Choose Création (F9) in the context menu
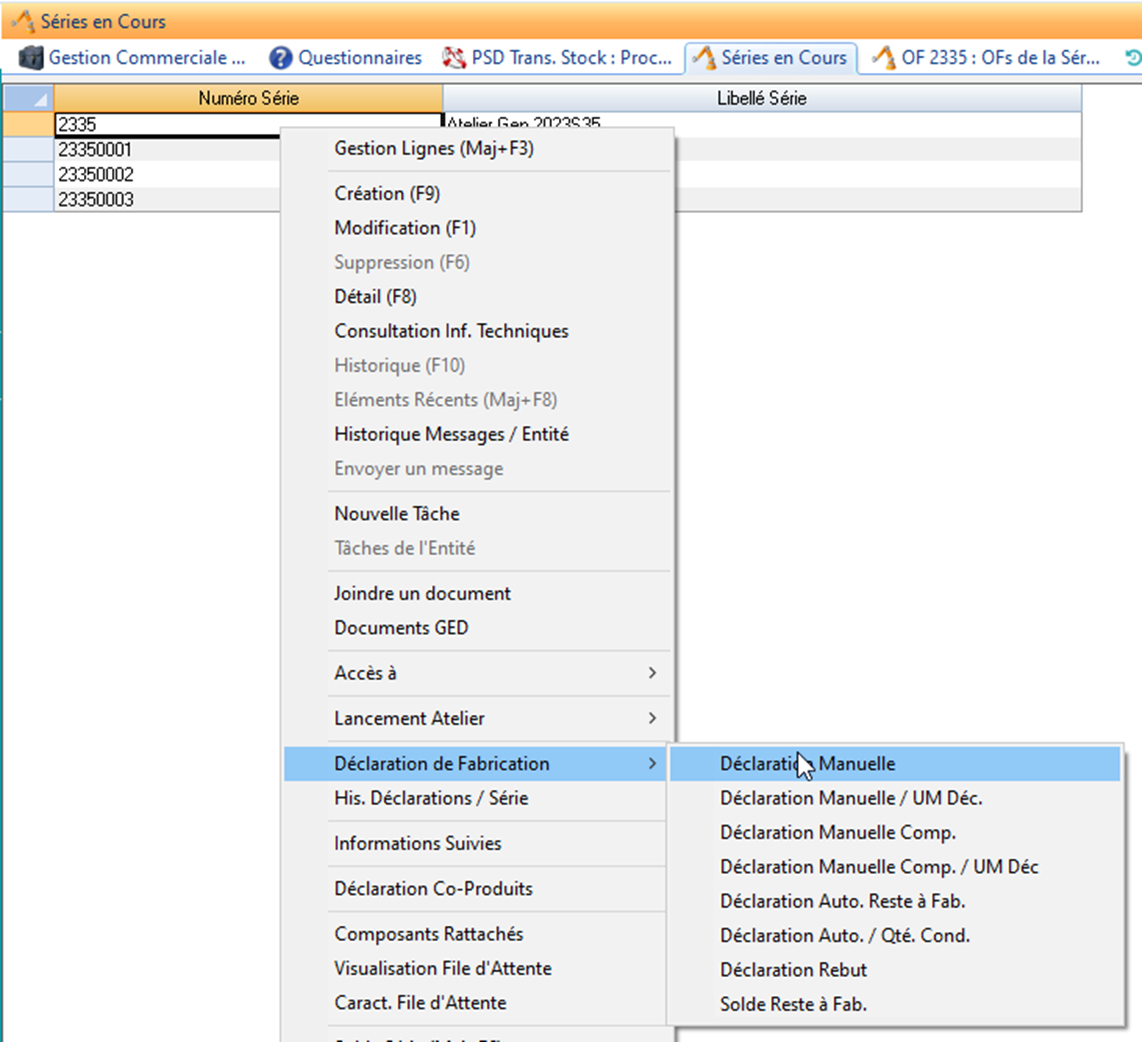 pos(387,194)
